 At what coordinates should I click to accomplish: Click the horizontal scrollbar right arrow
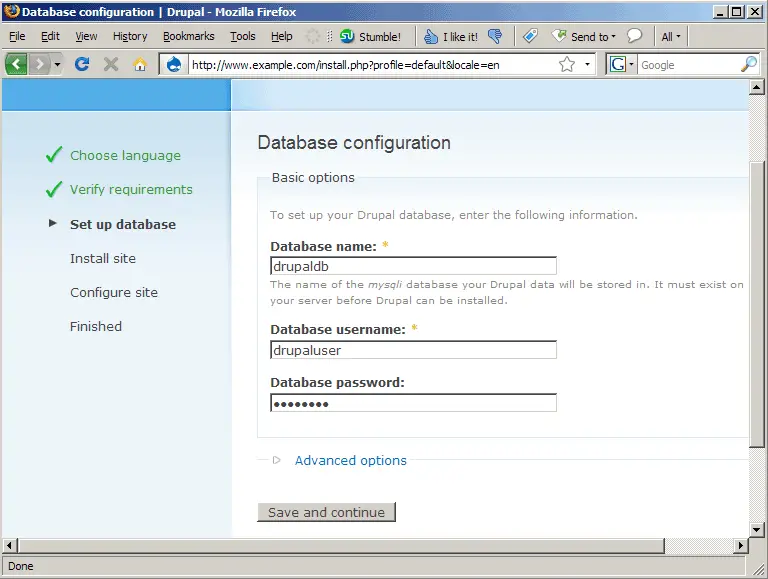[x=741, y=545]
